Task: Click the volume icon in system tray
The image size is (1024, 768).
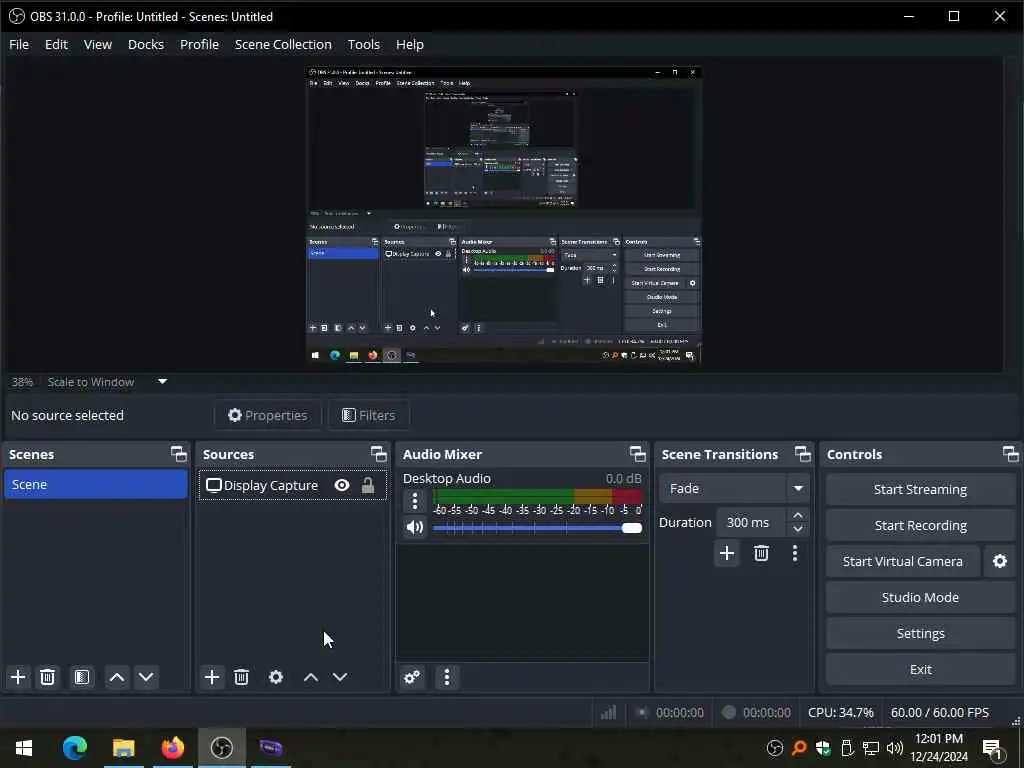Action: (895, 748)
